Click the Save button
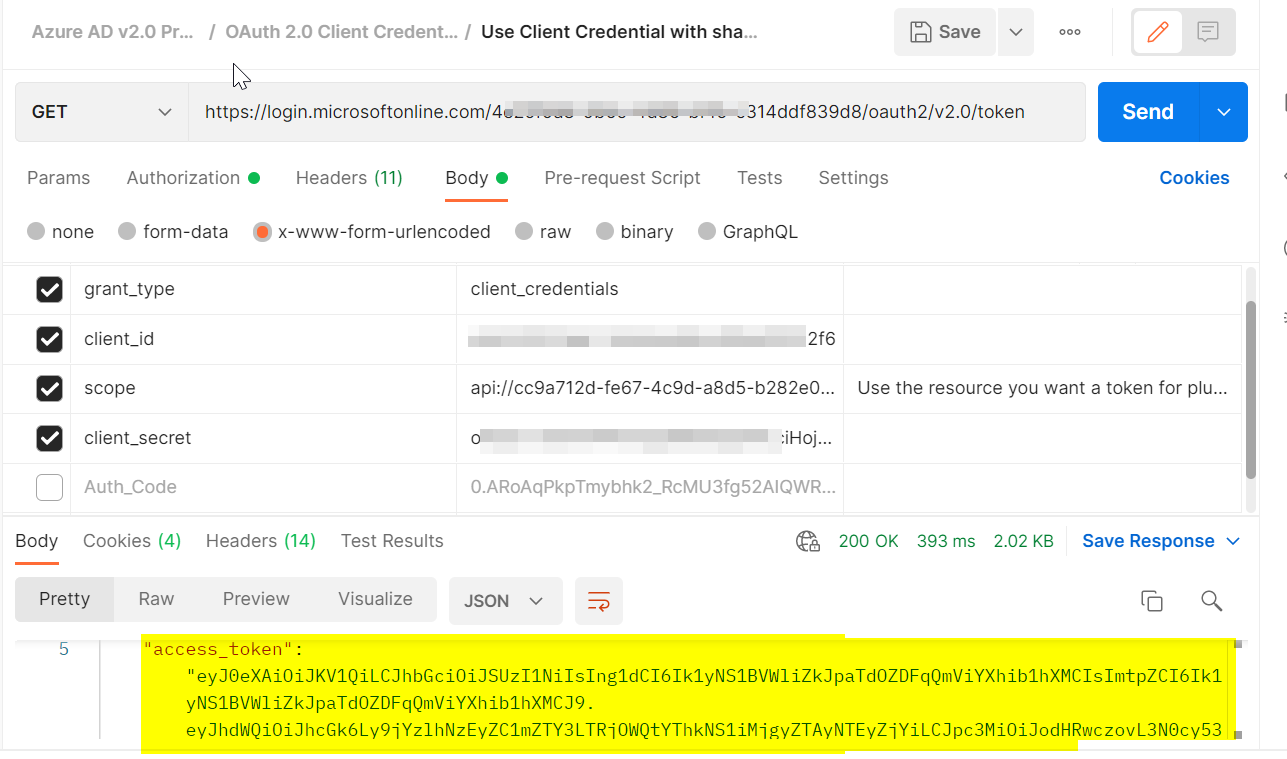This screenshot has height=759, width=1287. tap(945, 32)
